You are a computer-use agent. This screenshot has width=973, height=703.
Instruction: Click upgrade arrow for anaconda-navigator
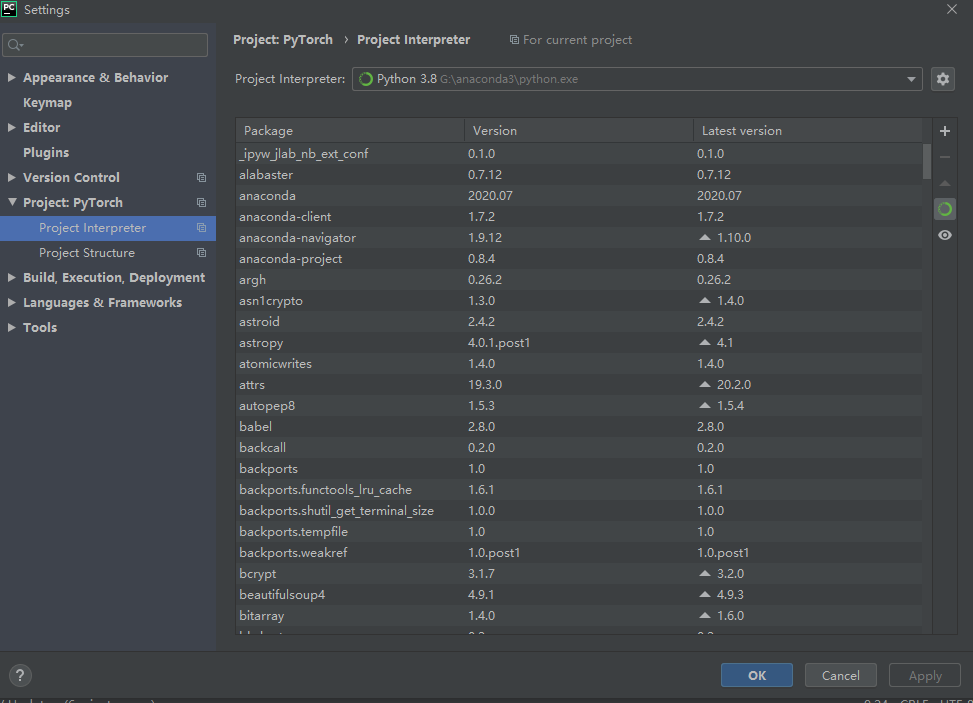[704, 238]
